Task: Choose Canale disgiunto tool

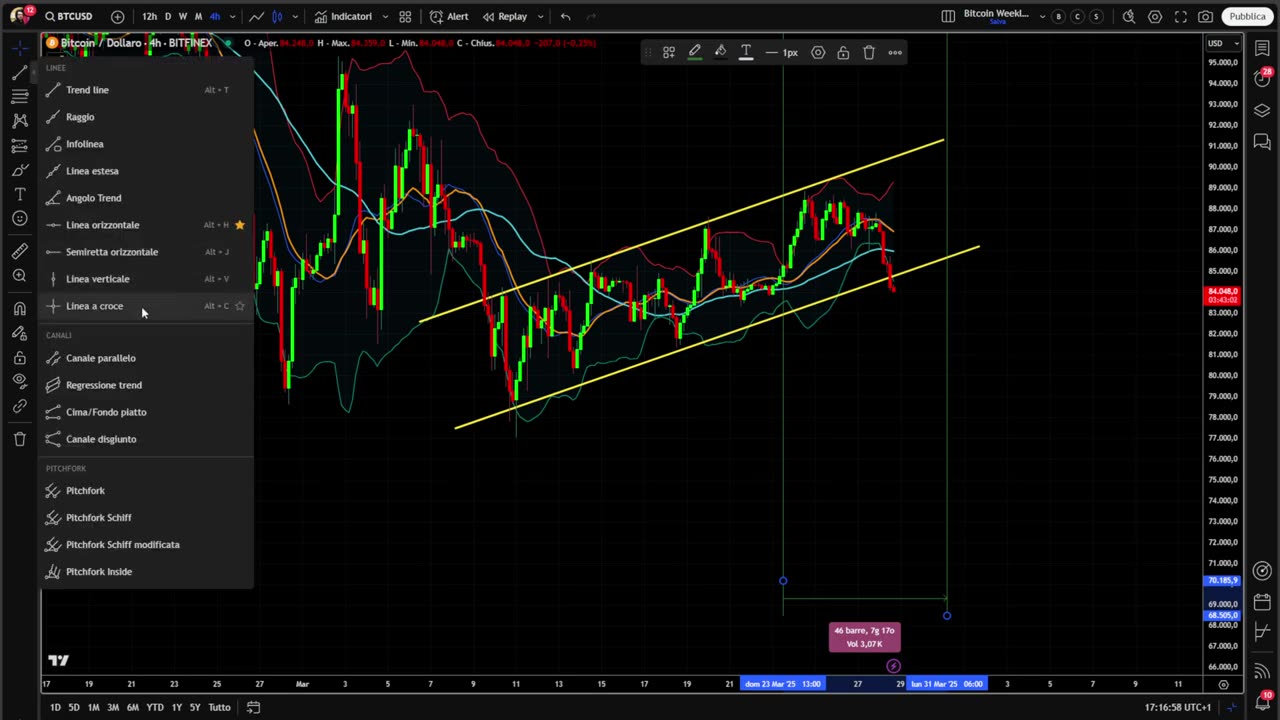Action: click(147, 439)
